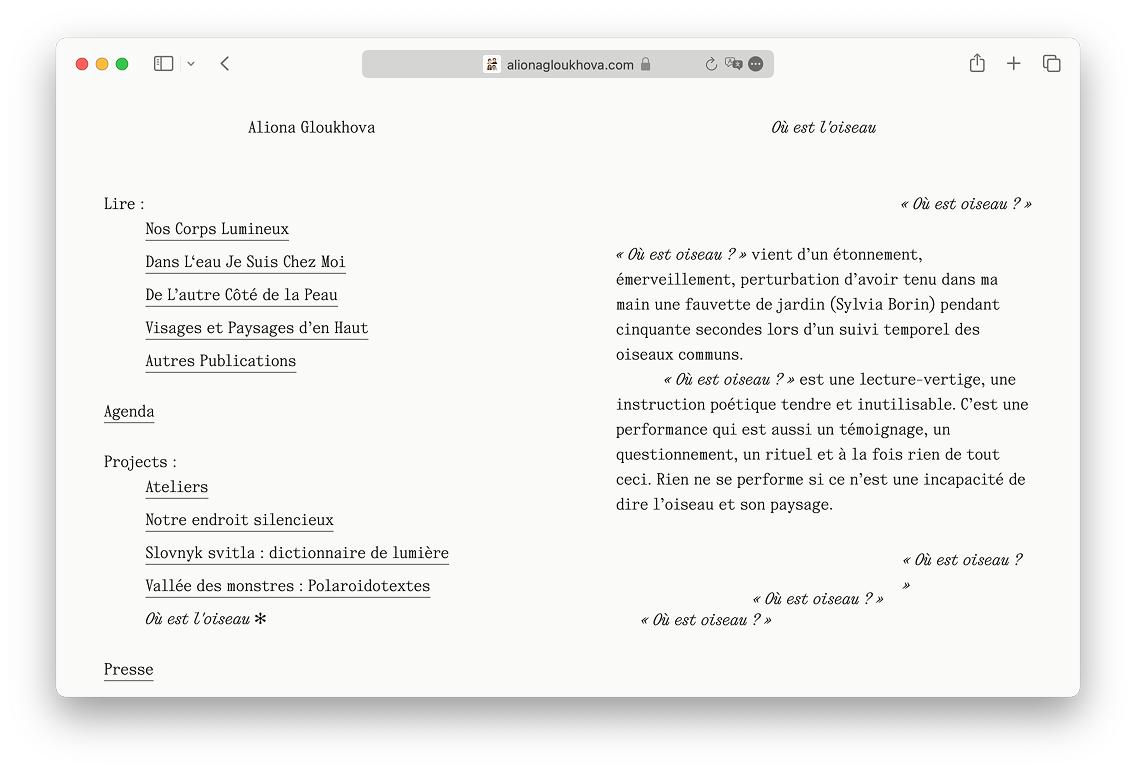Image resolution: width=1136 pixels, height=771 pixels.
Task: Reload the page with the refresh icon
Action: pos(711,64)
